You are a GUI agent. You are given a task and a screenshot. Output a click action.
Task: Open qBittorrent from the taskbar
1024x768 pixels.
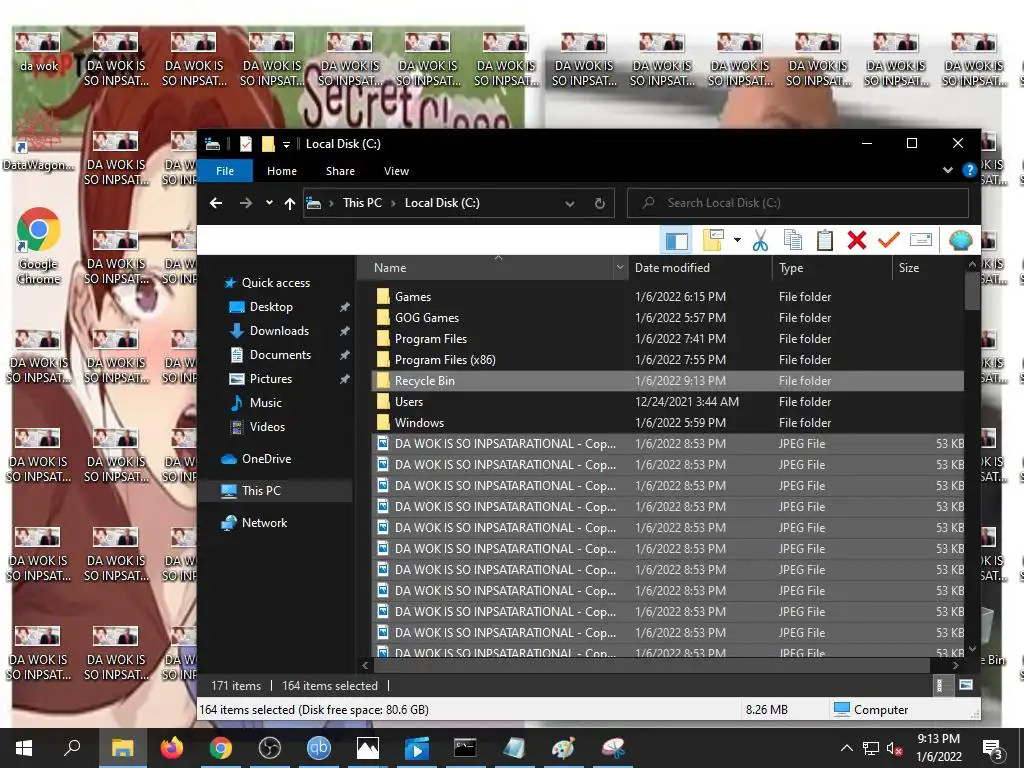[319, 748]
